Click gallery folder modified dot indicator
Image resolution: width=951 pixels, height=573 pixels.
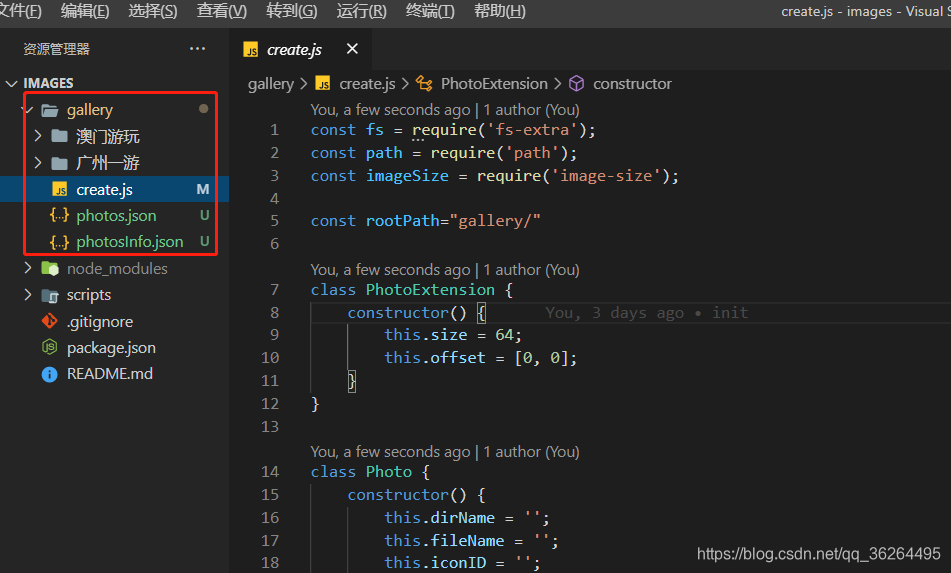click(204, 109)
